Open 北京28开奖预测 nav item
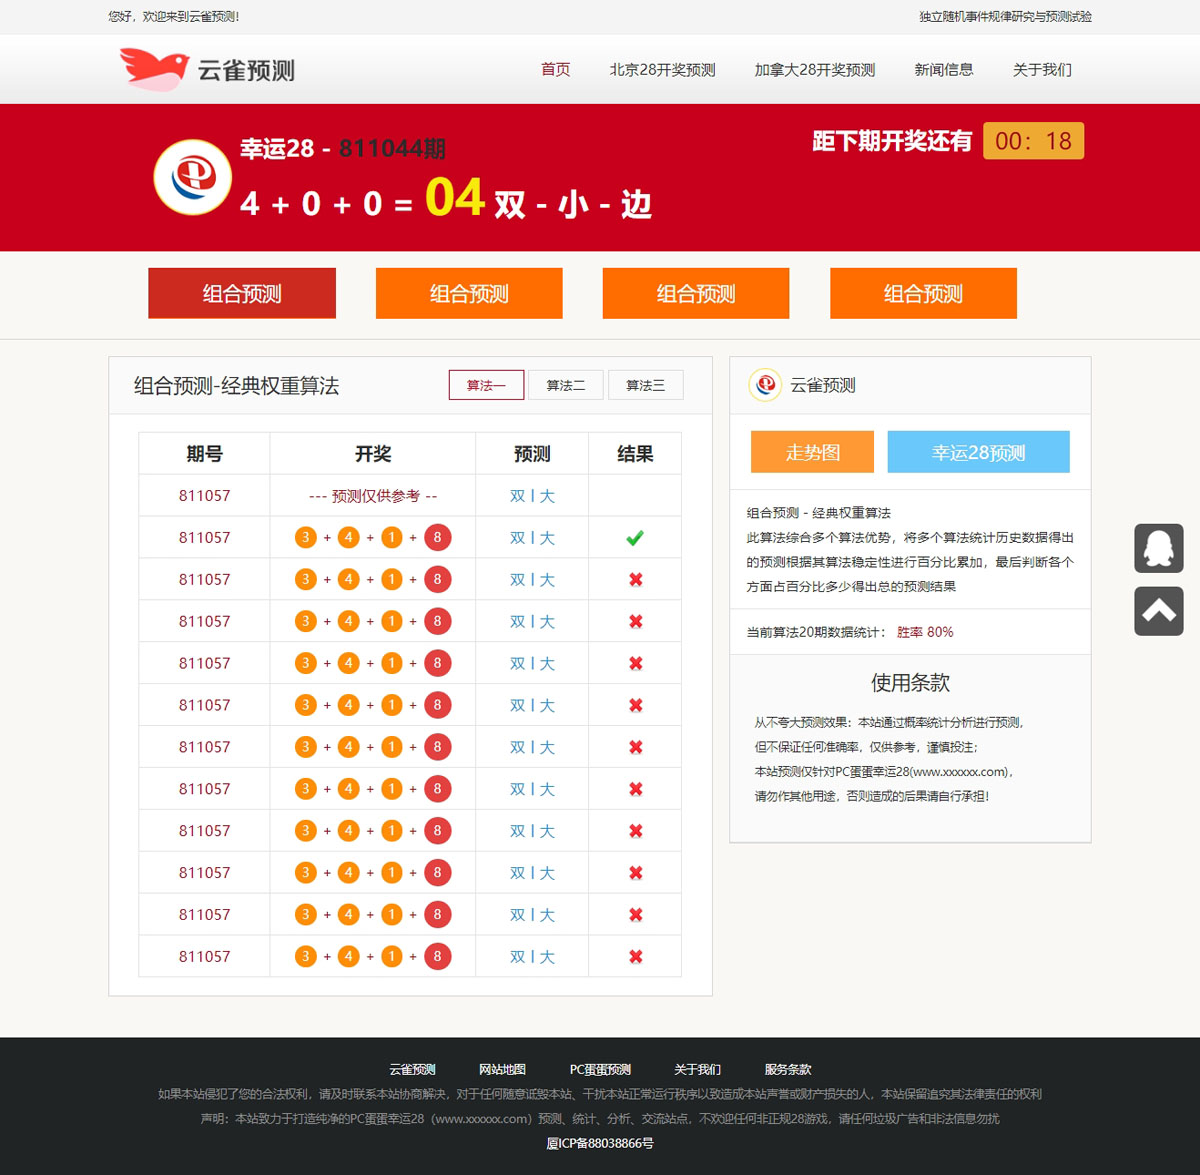 click(x=663, y=69)
